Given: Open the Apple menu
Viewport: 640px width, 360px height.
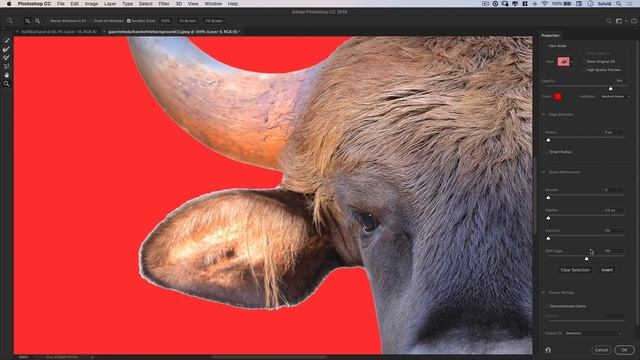Looking at the screenshot, I should tap(9, 4).
